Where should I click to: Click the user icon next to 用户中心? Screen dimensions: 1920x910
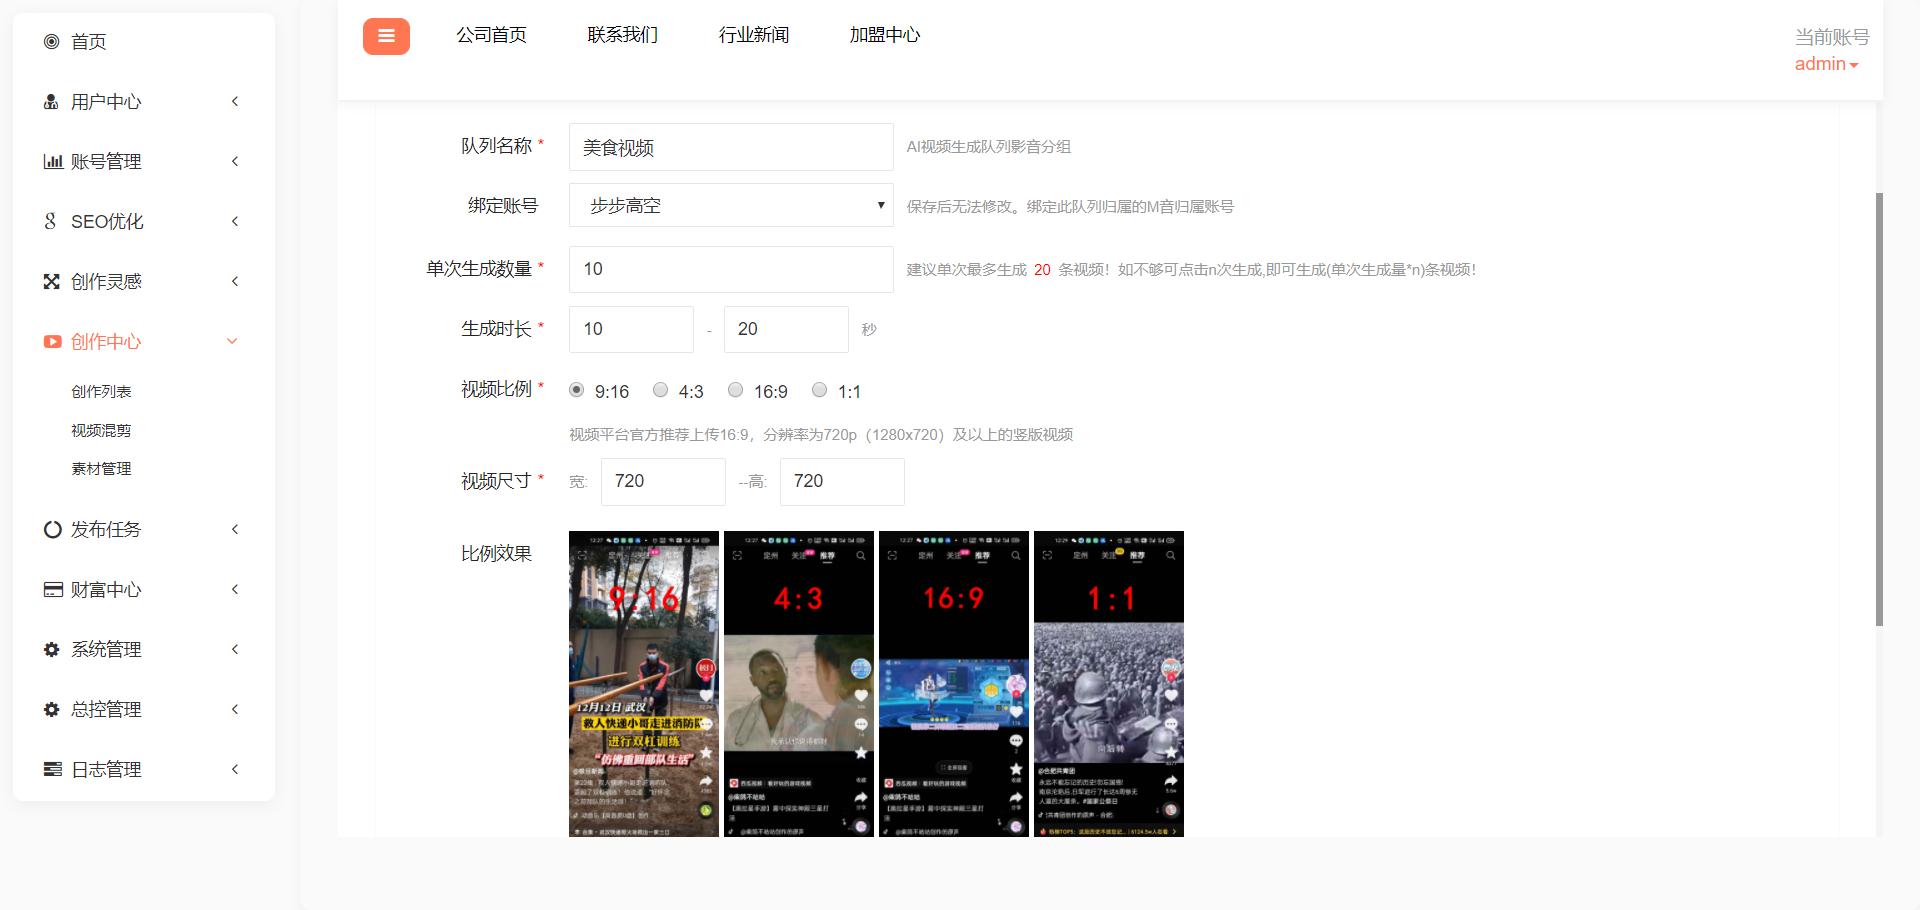coord(51,102)
